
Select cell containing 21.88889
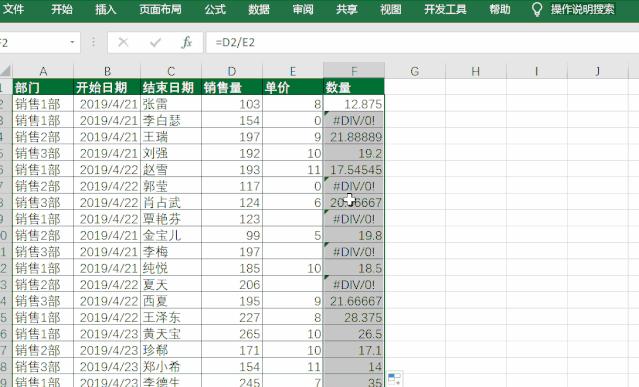354,136
